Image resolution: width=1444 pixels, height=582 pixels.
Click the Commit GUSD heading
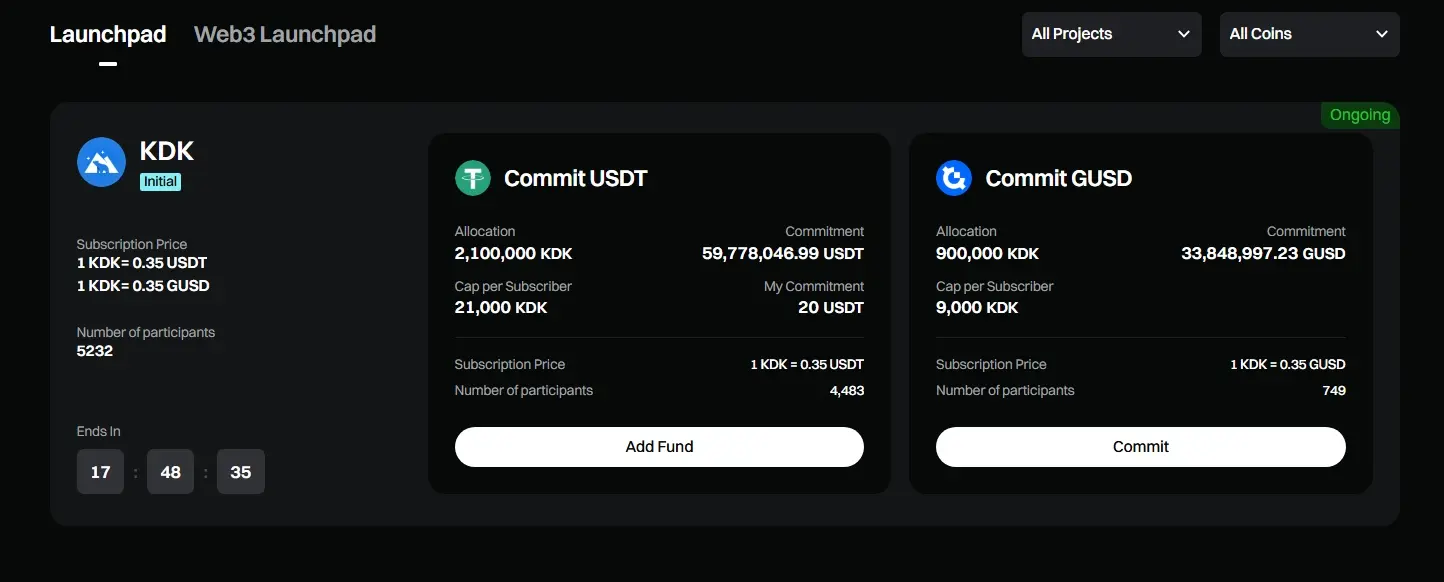tap(1058, 178)
